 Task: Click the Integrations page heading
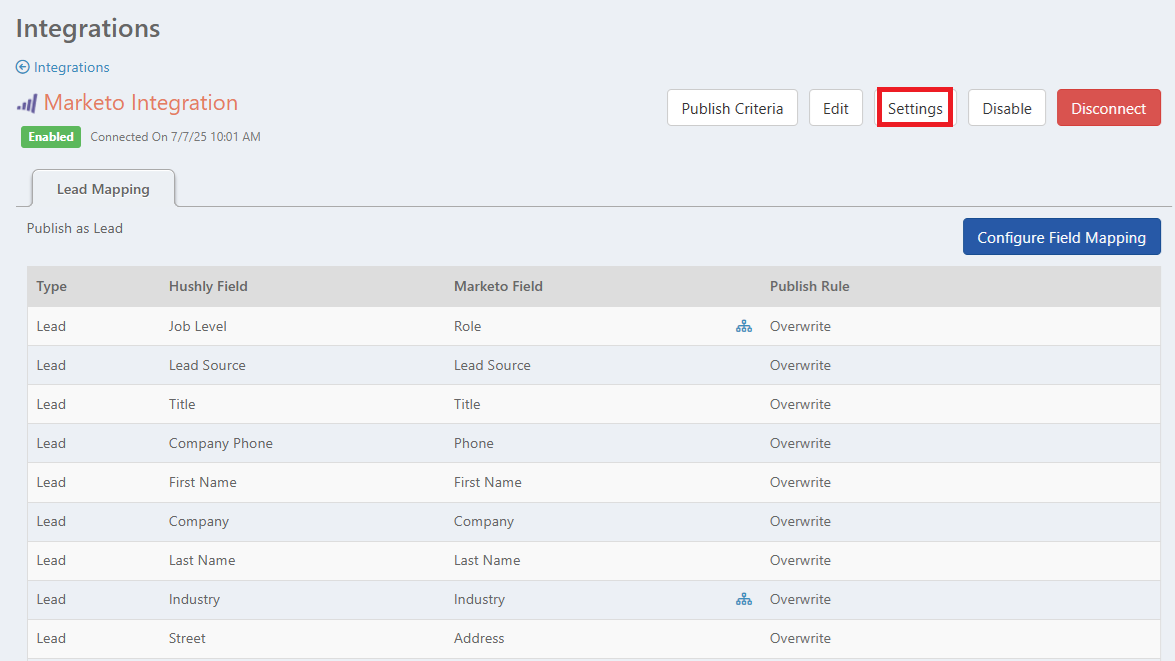(88, 28)
